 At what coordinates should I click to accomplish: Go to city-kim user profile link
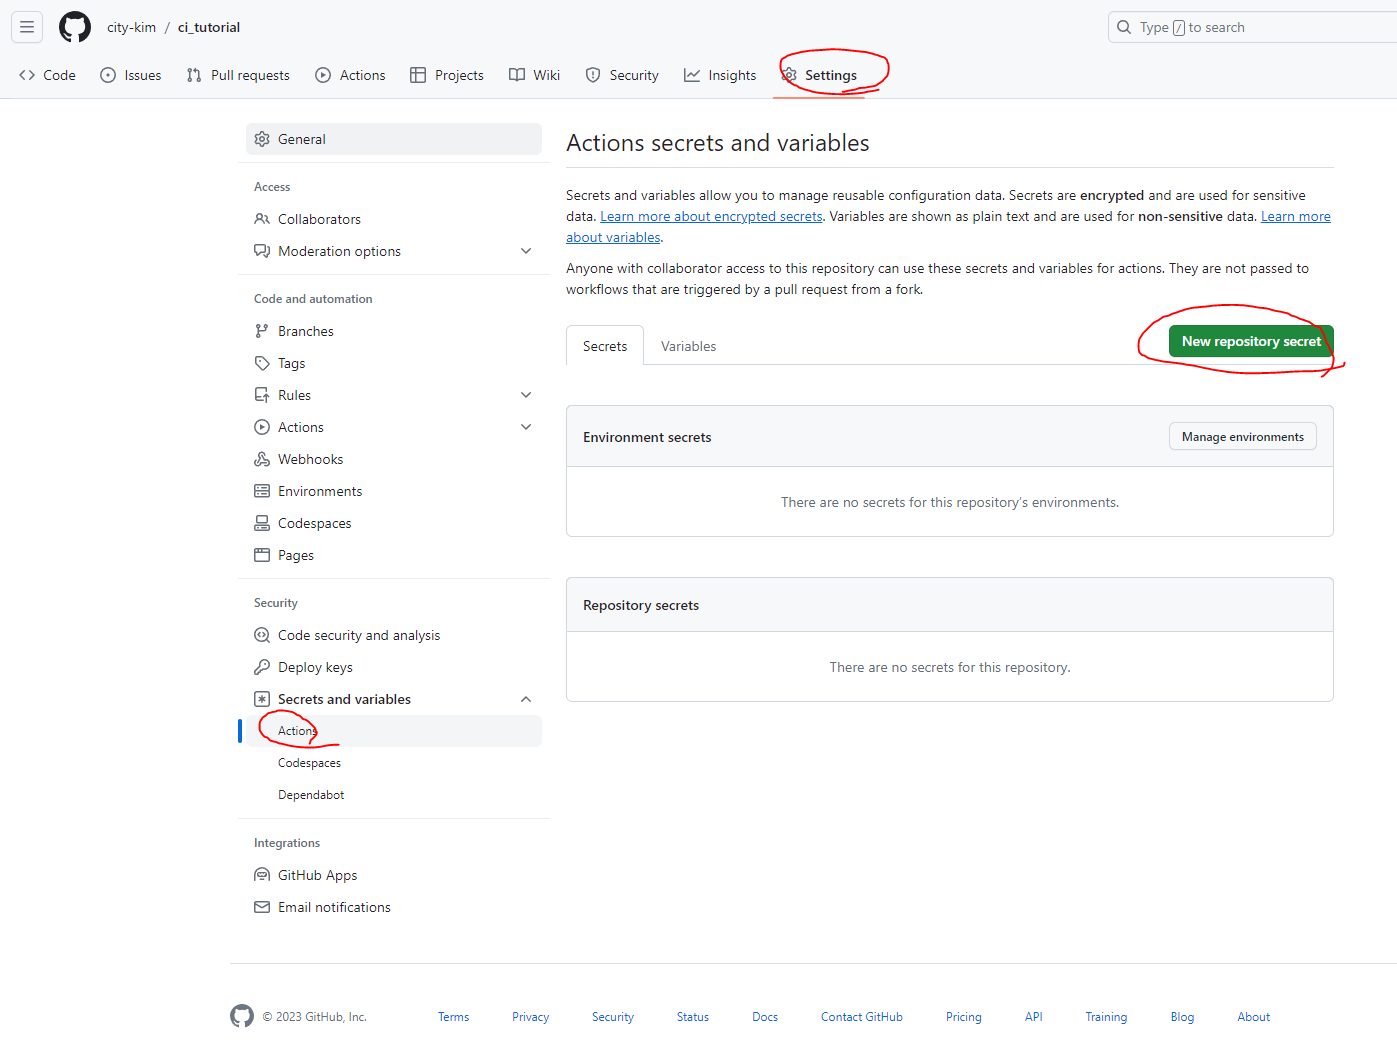131,27
